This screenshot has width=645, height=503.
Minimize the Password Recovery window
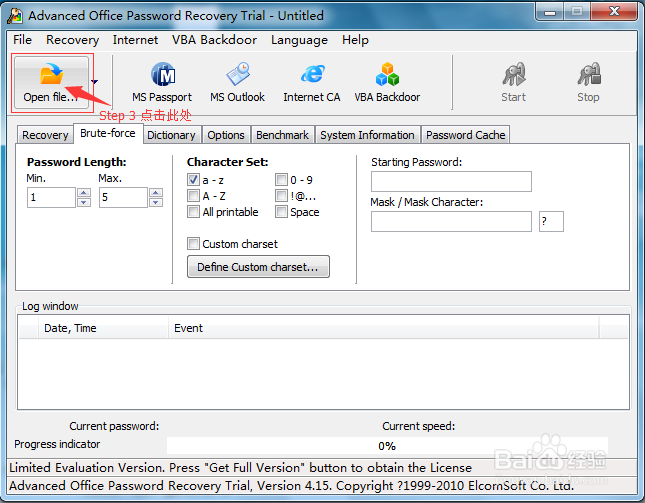coord(550,12)
